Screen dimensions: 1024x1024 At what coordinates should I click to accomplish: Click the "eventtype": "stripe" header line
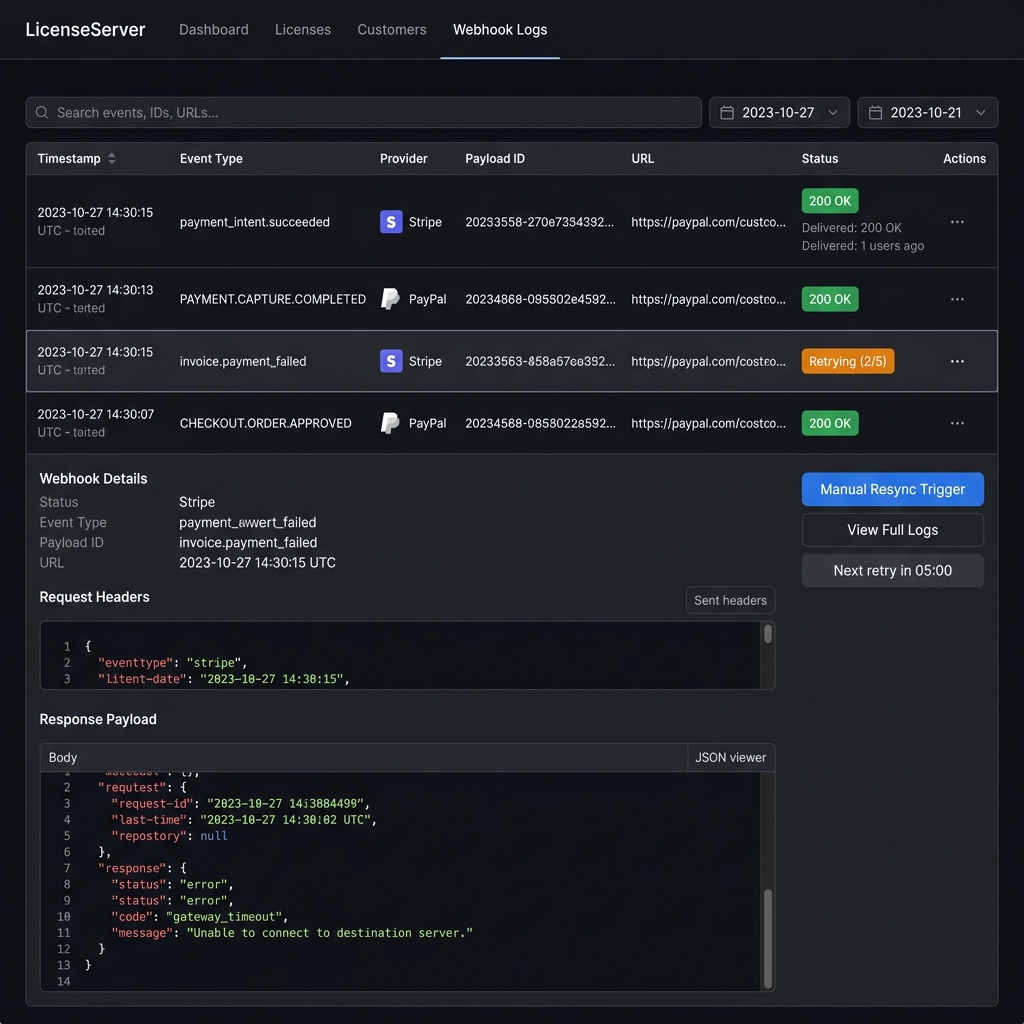(x=172, y=663)
